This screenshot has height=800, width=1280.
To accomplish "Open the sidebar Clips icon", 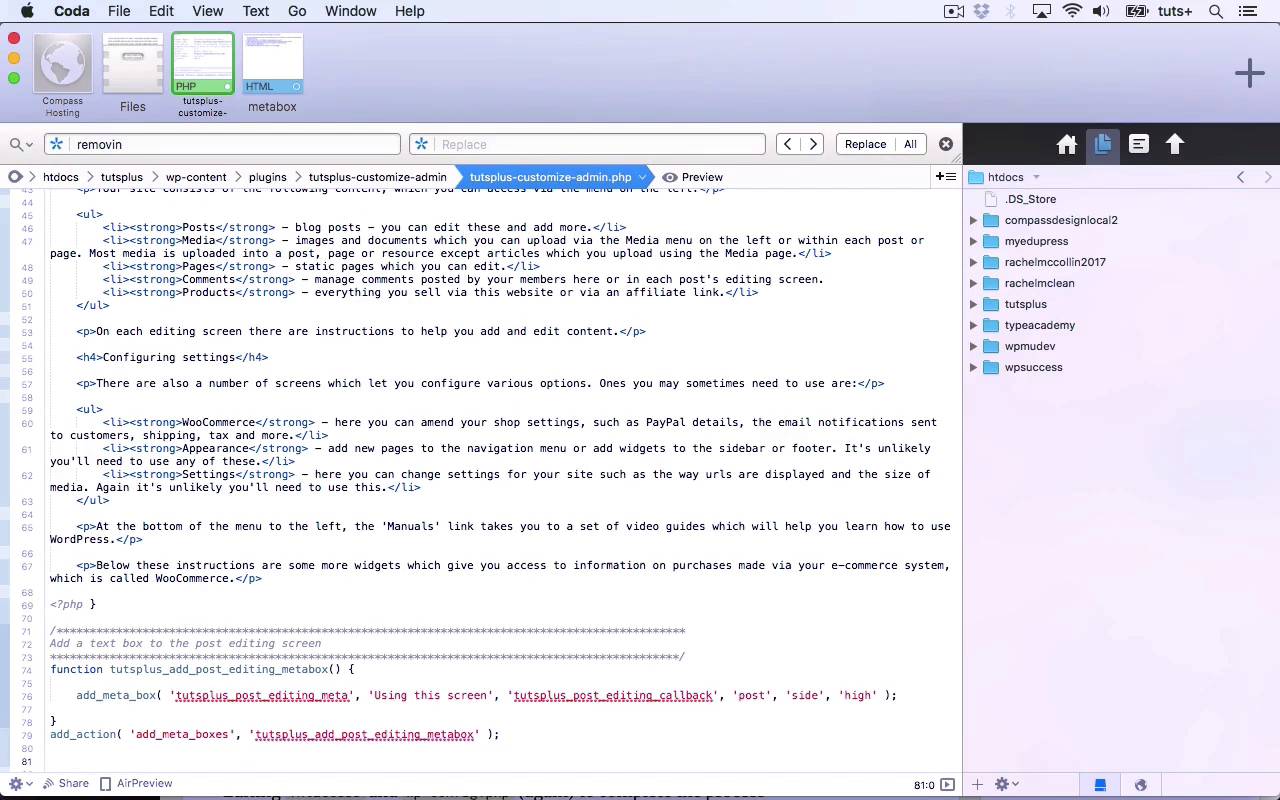I will pyautogui.click(x=1139, y=144).
